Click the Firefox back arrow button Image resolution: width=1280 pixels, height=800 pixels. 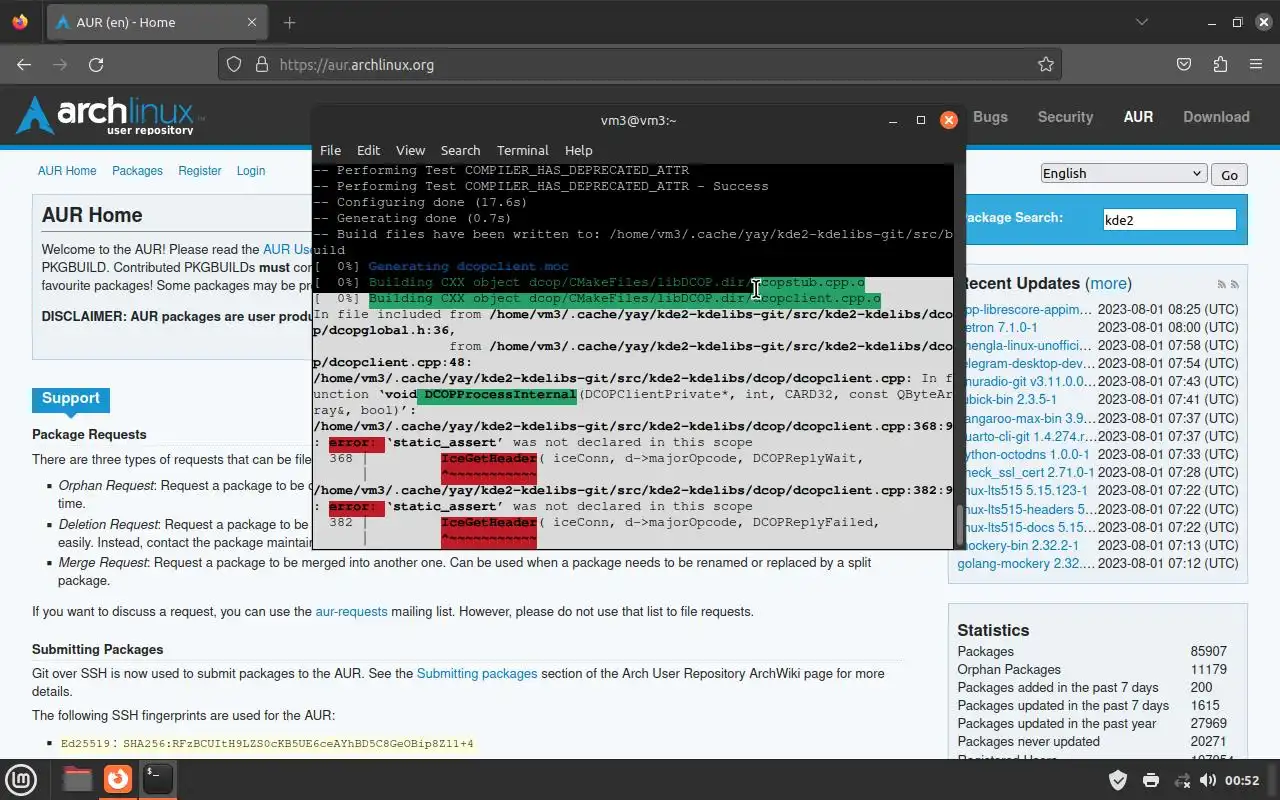point(24,64)
